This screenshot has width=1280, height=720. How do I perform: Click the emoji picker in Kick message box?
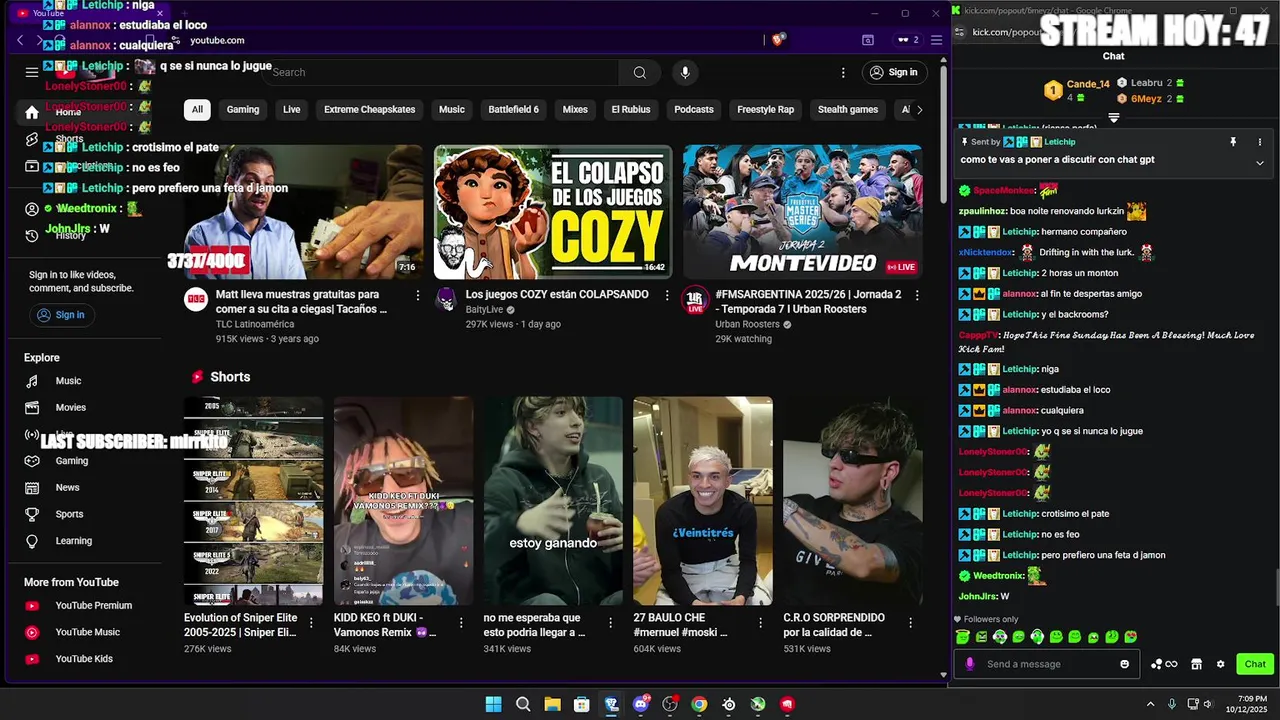click(1125, 664)
